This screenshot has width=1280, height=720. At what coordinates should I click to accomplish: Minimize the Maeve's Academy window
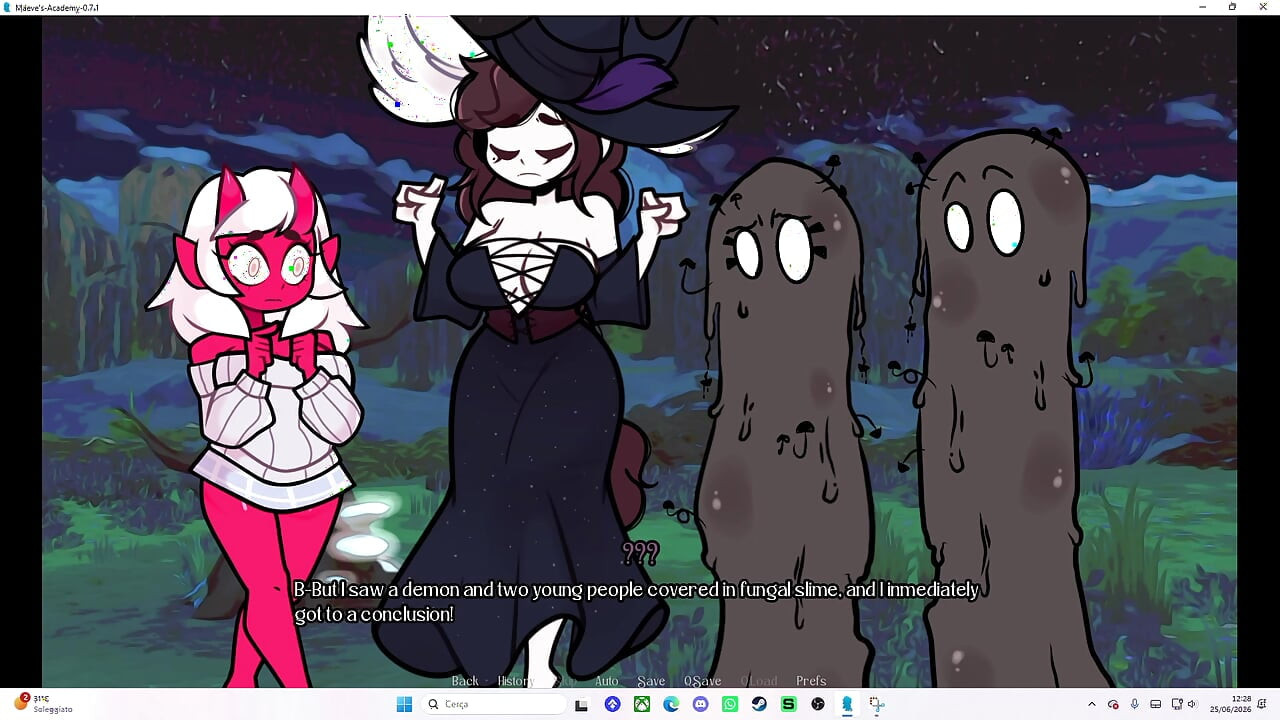(1202, 7)
